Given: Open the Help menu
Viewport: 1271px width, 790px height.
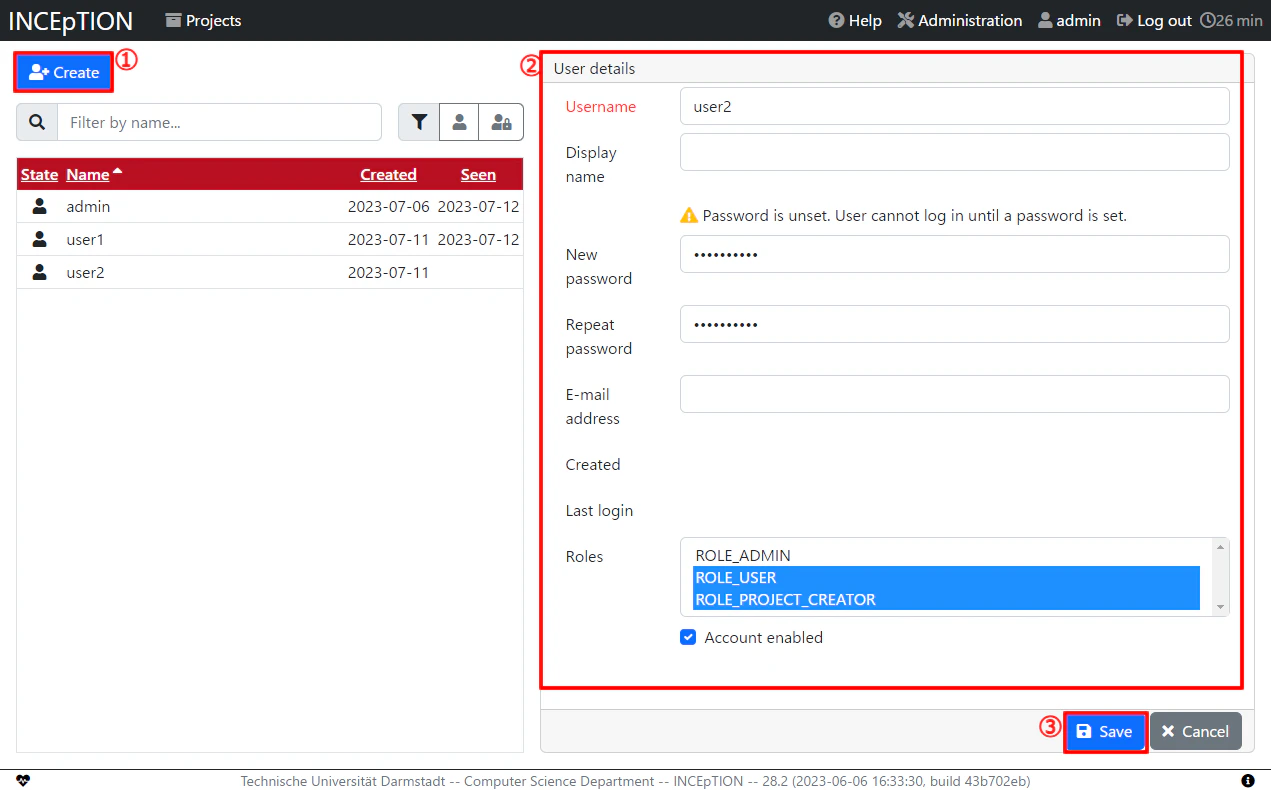Looking at the screenshot, I should 855,20.
